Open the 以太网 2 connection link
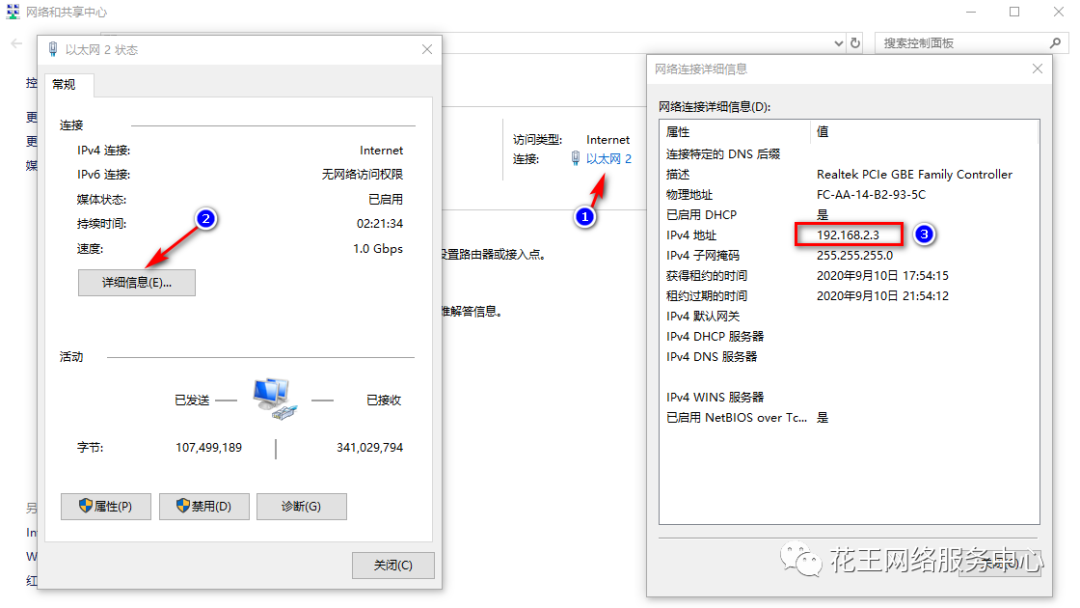 click(608, 158)
